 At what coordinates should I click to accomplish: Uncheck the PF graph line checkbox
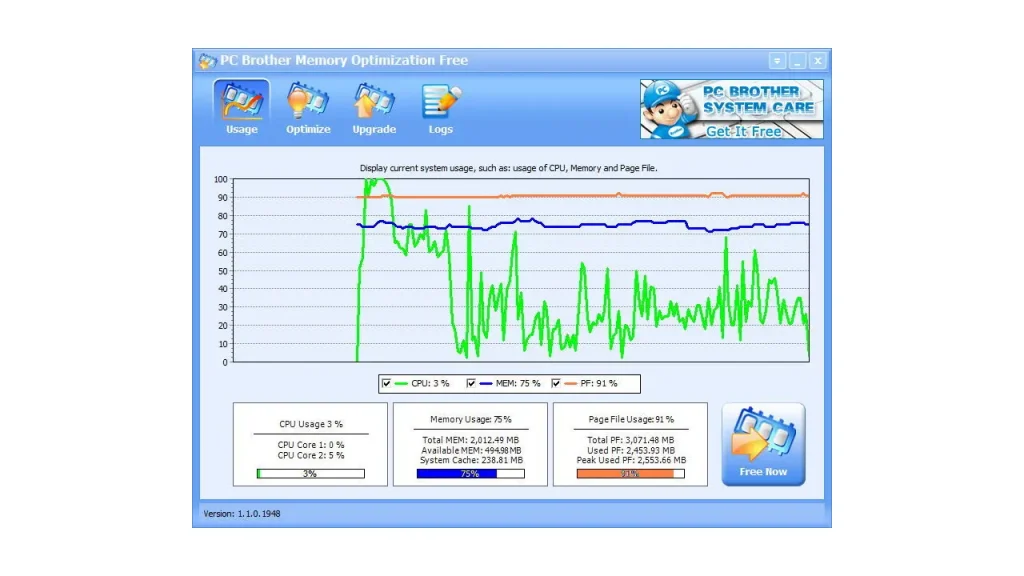(x=556, y=383)
